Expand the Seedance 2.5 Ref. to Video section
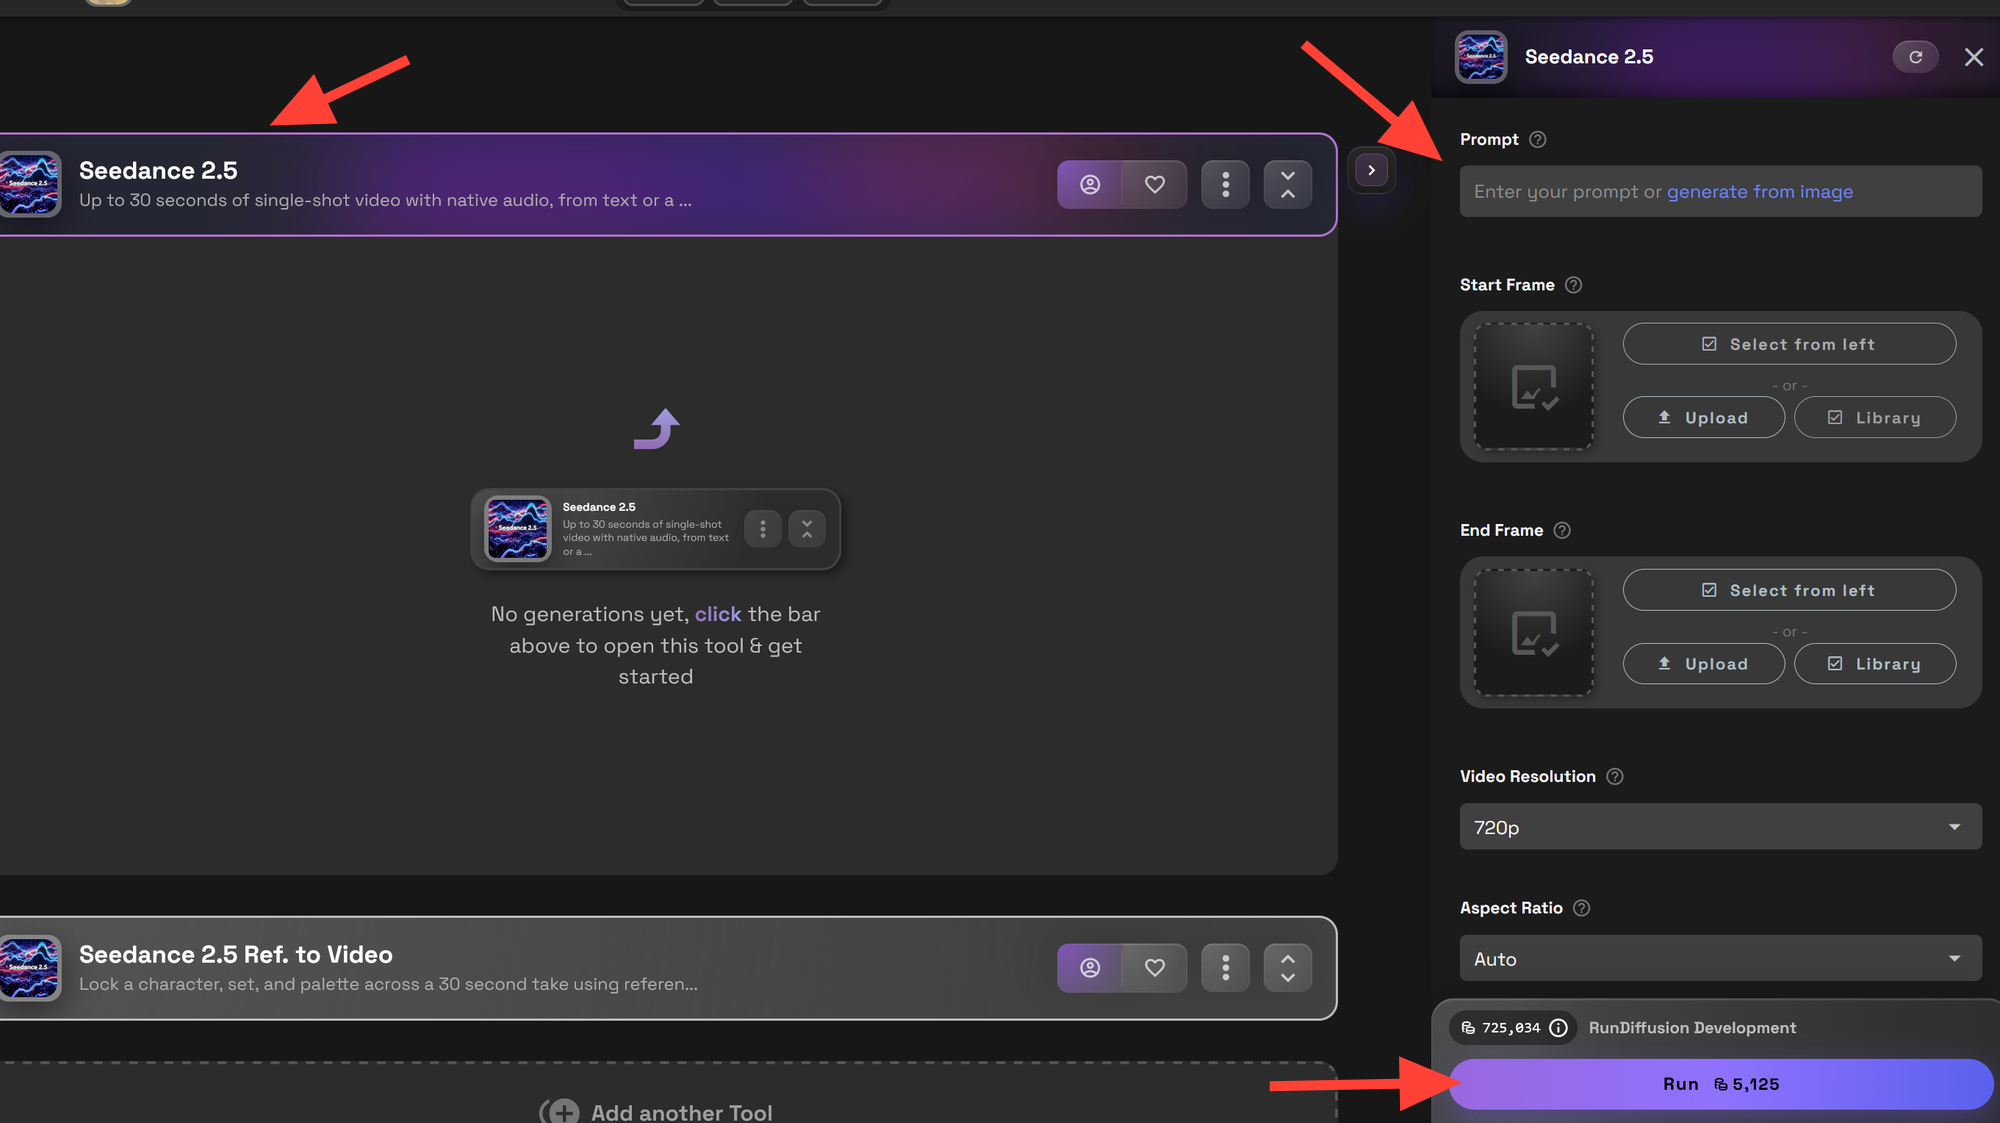The width and height of the screenshot is (2000, 1123). point(1288,968)
